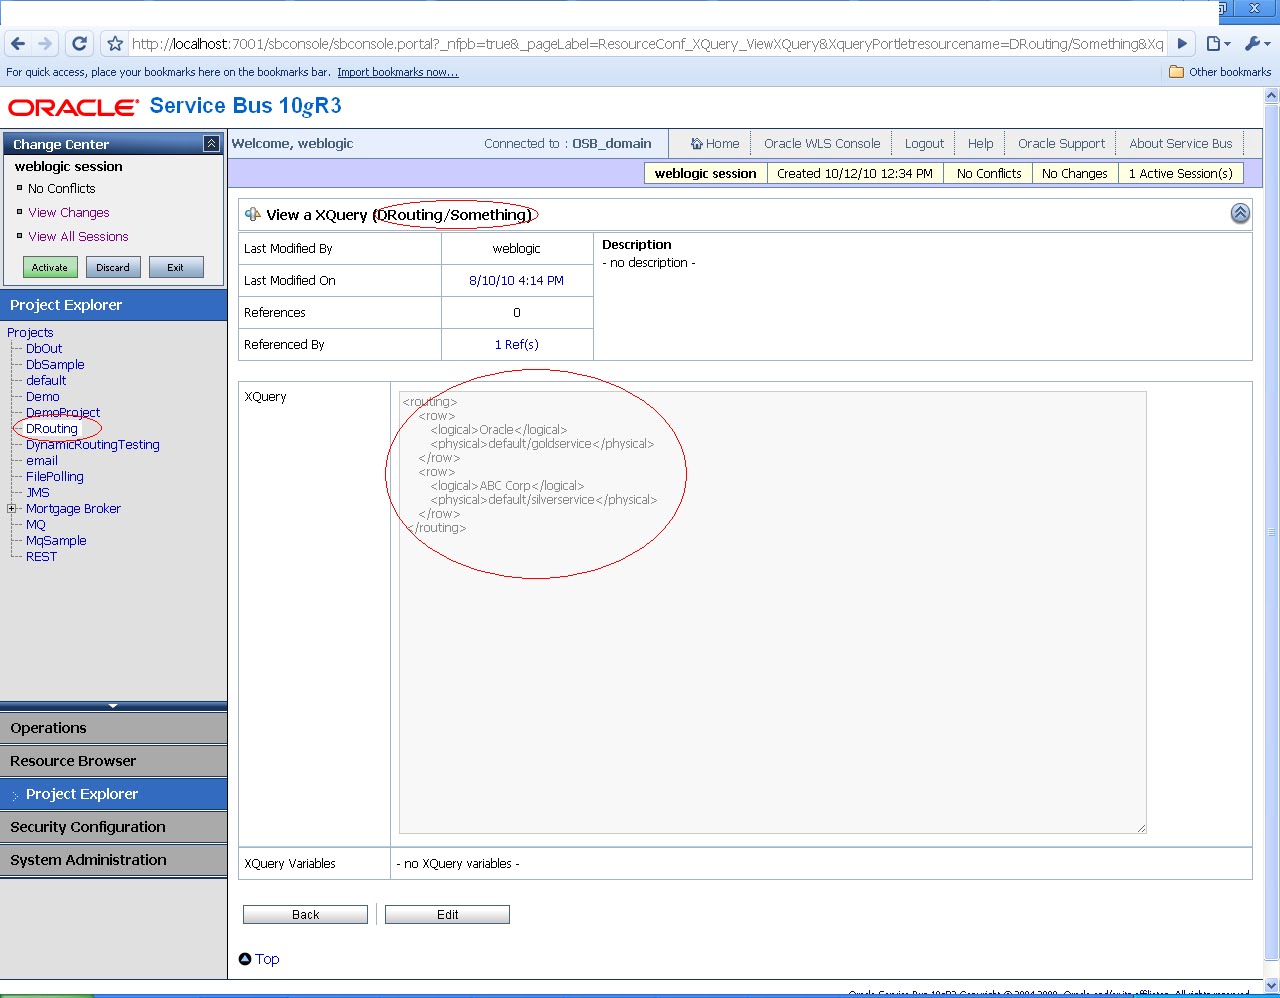Reload the page with refresh icon
This screenshot has height=998, width=1280.
click(80, 44)
